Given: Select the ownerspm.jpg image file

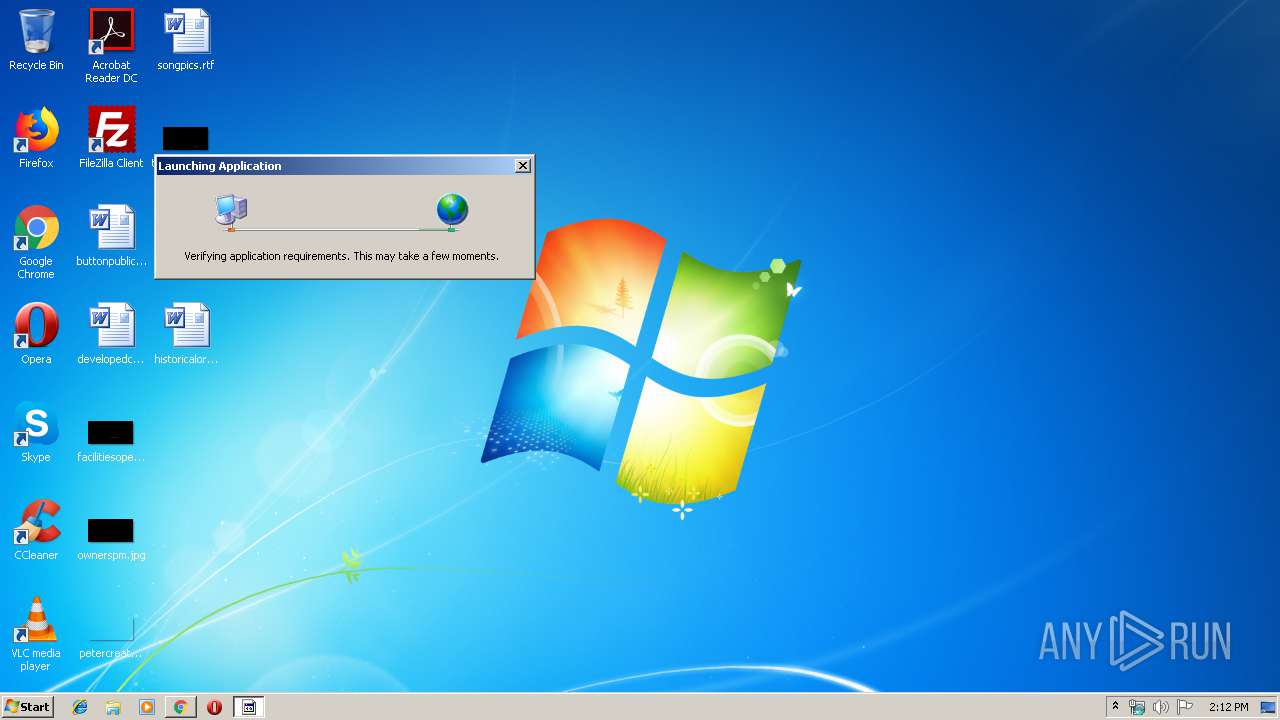Looking at the screenshot, I should (x=111, y=538).
